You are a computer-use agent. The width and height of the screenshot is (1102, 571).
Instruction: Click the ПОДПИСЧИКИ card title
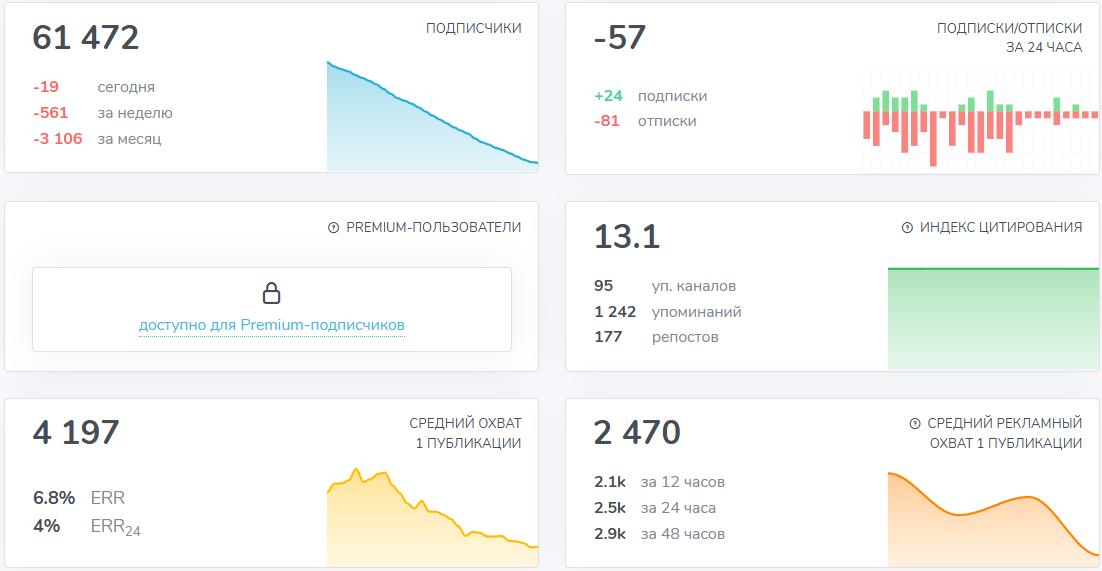(x=474, y=29)
